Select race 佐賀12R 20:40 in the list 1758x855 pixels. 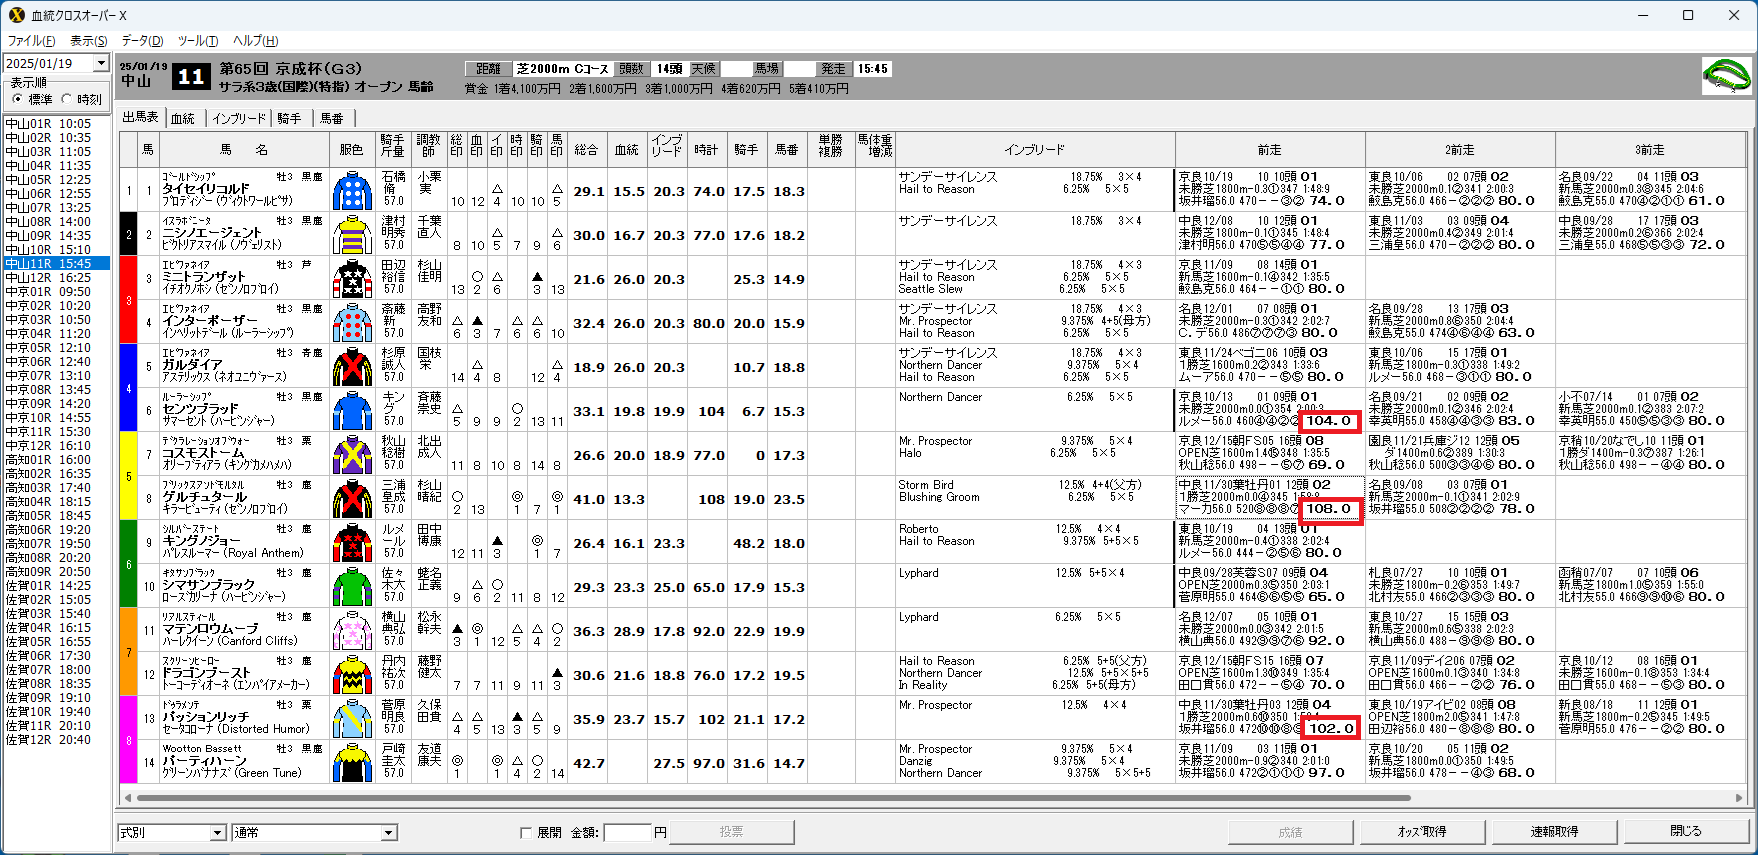click(56, 740)
